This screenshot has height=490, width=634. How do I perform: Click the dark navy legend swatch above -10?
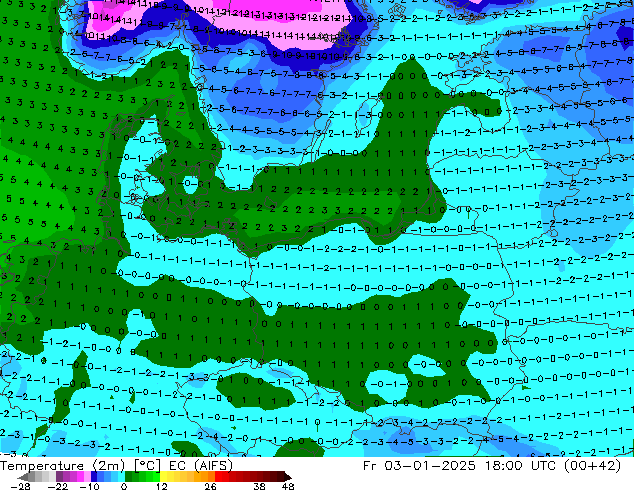[x=94, y=476]
